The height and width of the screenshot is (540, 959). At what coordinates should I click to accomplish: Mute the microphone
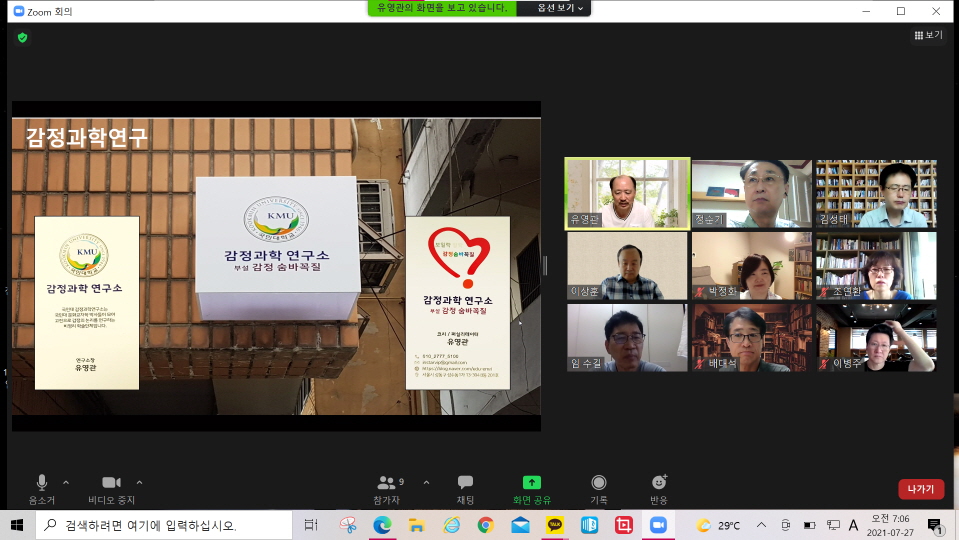point(42,483)
